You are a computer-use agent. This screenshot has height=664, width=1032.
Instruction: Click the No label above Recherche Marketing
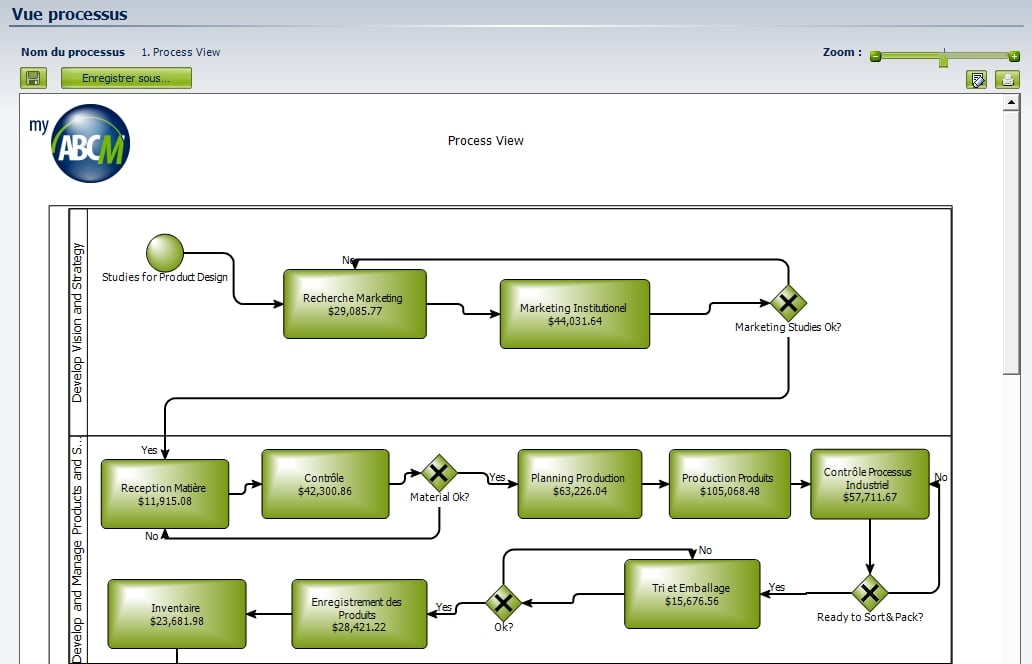tap(348, 260)
